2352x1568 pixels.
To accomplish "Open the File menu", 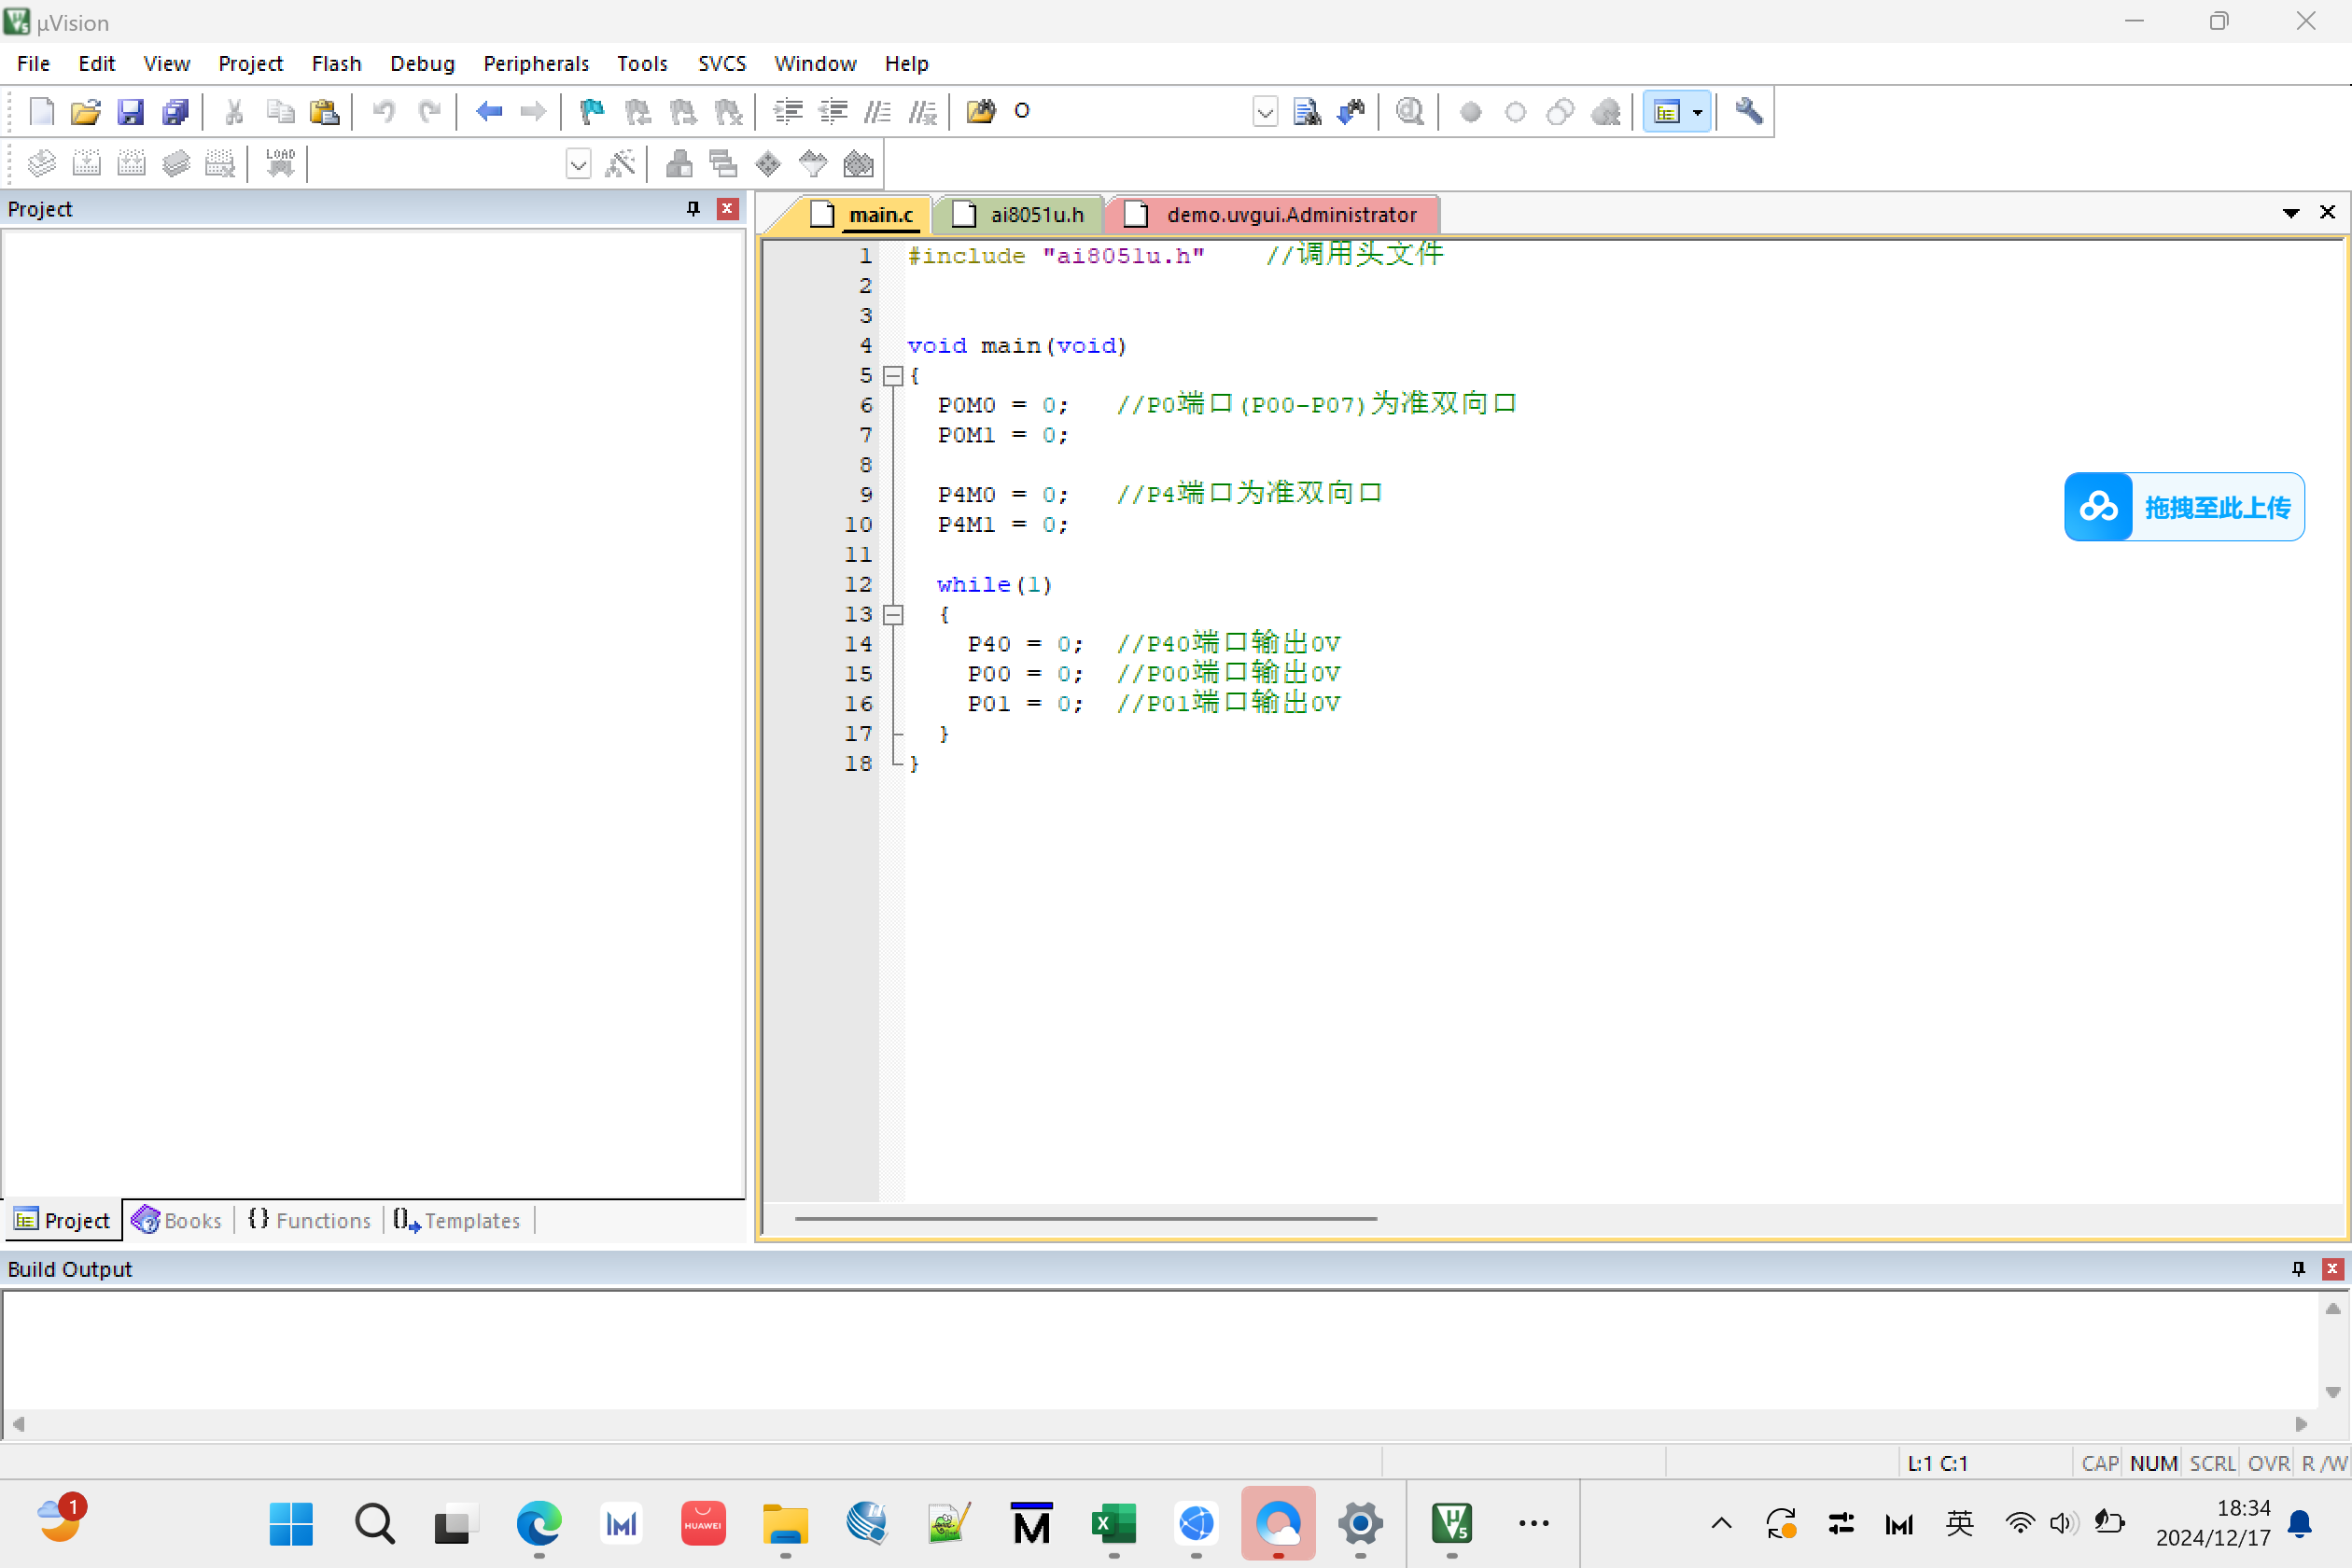I will pyautogui.click(x=33, y=63).
